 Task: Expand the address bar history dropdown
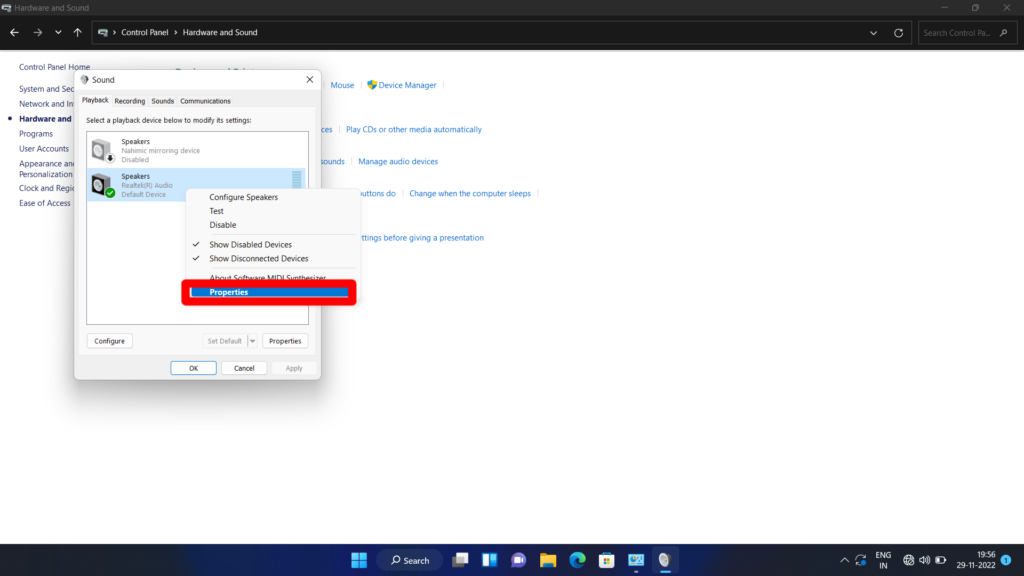[x=873, y=31]
